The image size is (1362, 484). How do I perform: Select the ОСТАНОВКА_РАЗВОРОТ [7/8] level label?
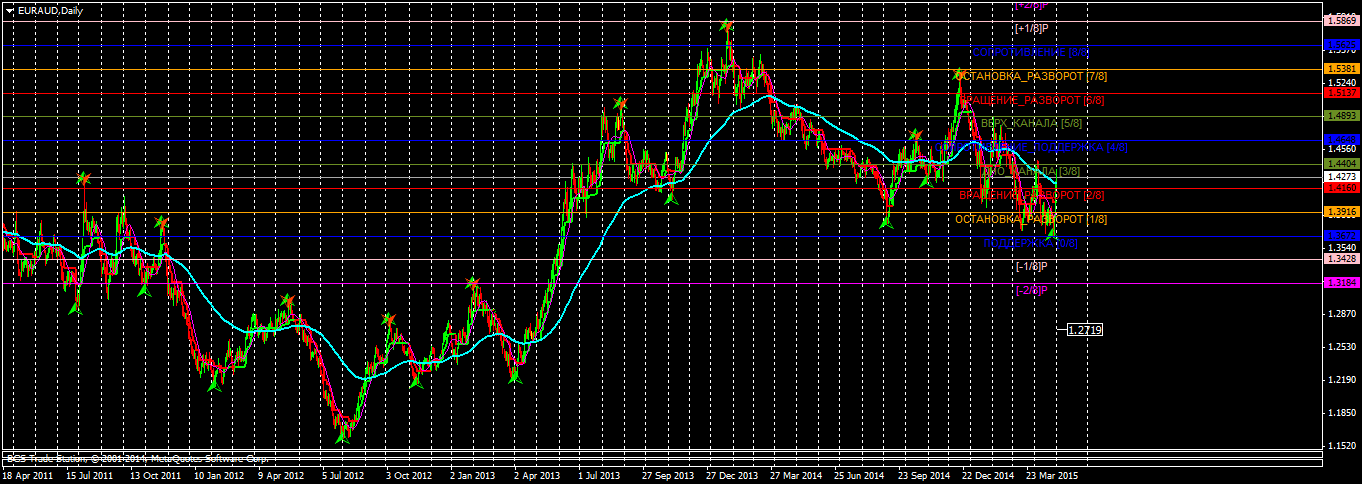pos(1031,76)
